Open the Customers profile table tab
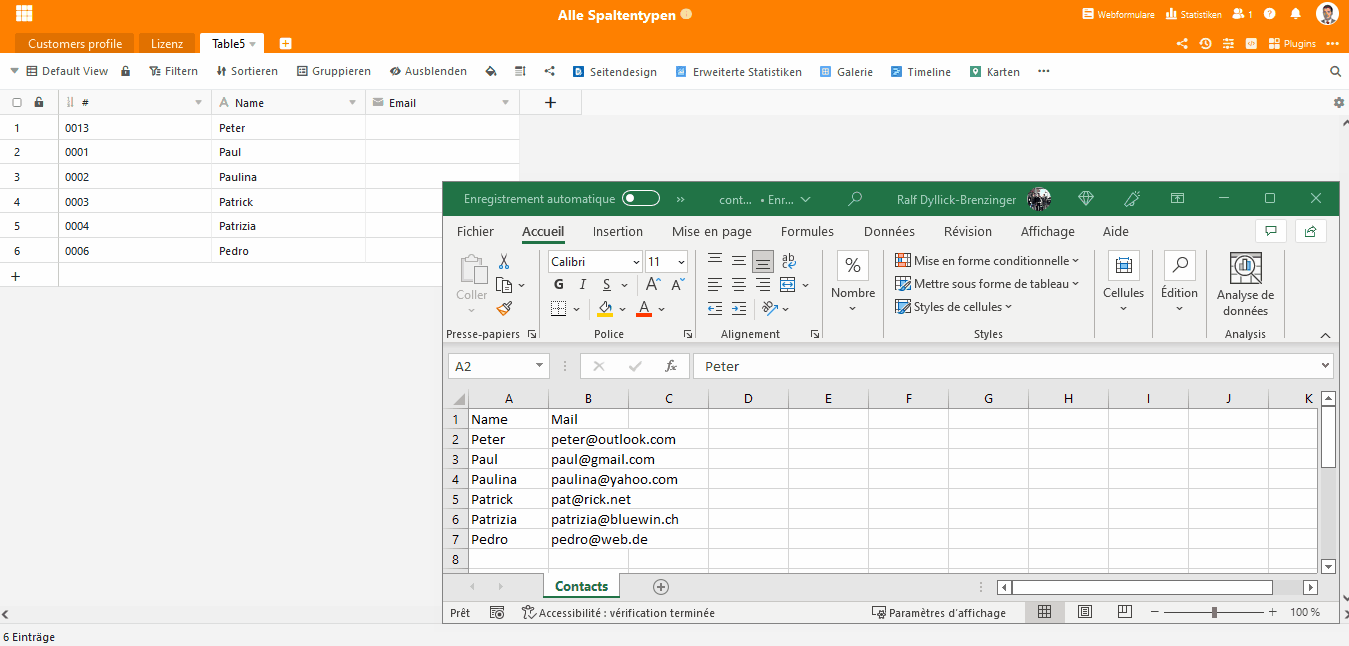 pyautogui.click(x=75, y=44)
